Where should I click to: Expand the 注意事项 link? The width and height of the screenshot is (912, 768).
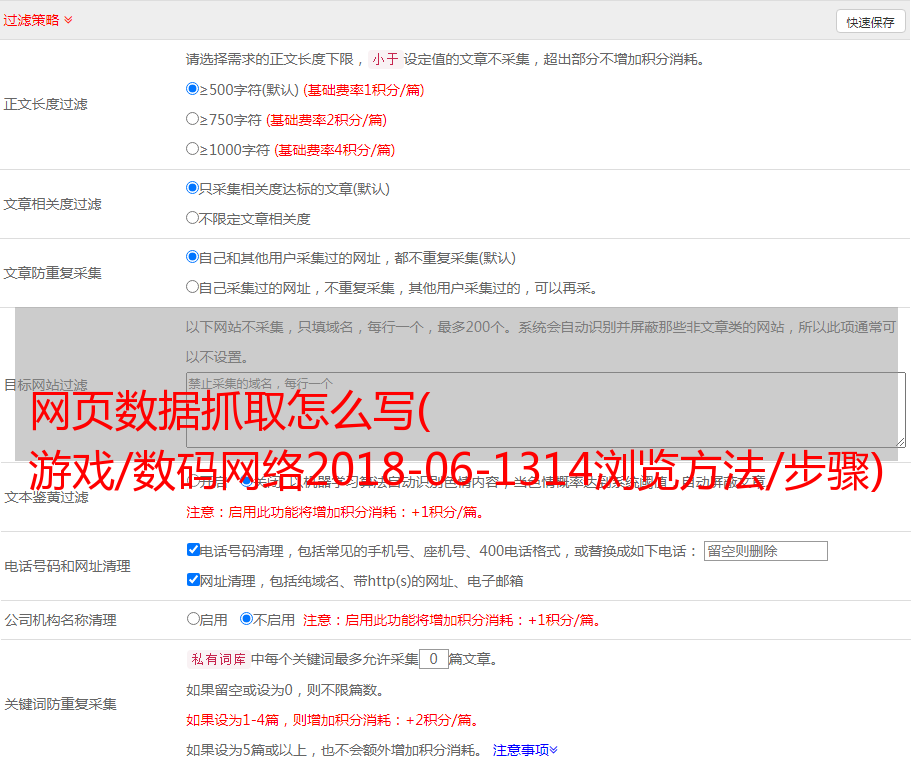coord(525,751)
